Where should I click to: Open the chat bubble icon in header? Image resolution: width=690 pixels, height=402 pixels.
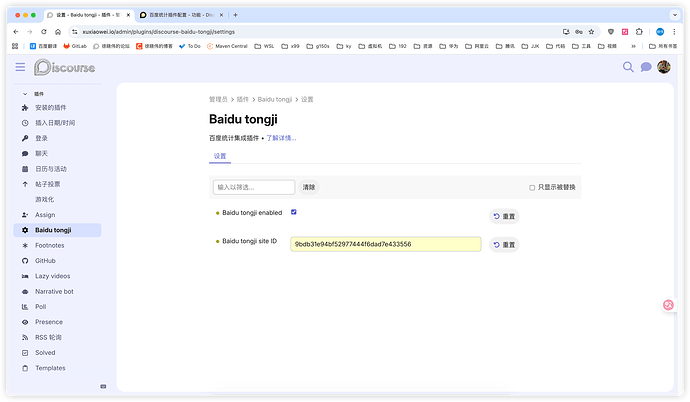646,67
